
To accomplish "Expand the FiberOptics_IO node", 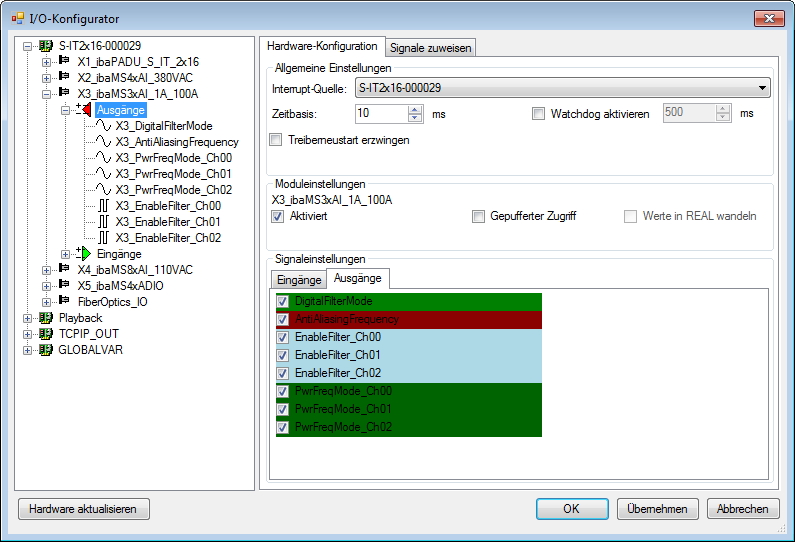I will coord(46,302).
